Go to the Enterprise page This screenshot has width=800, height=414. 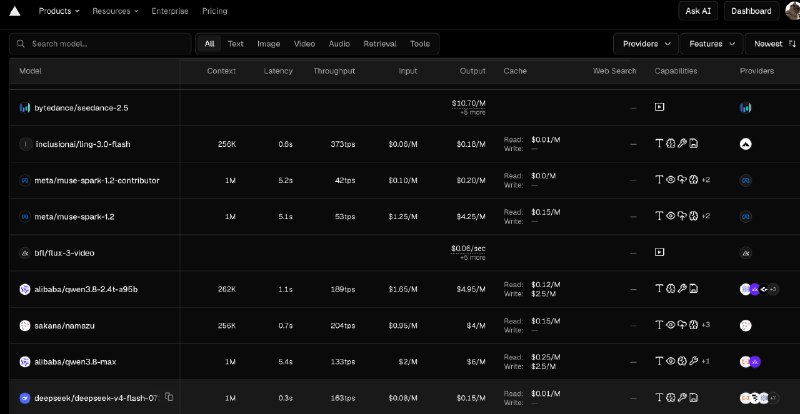170,11
